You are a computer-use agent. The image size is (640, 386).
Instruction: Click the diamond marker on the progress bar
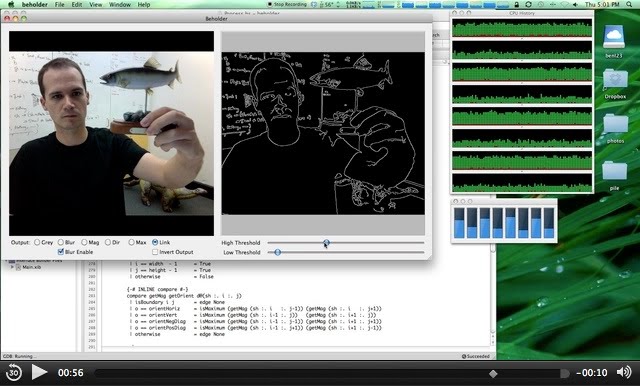click(x=493, y=374)
